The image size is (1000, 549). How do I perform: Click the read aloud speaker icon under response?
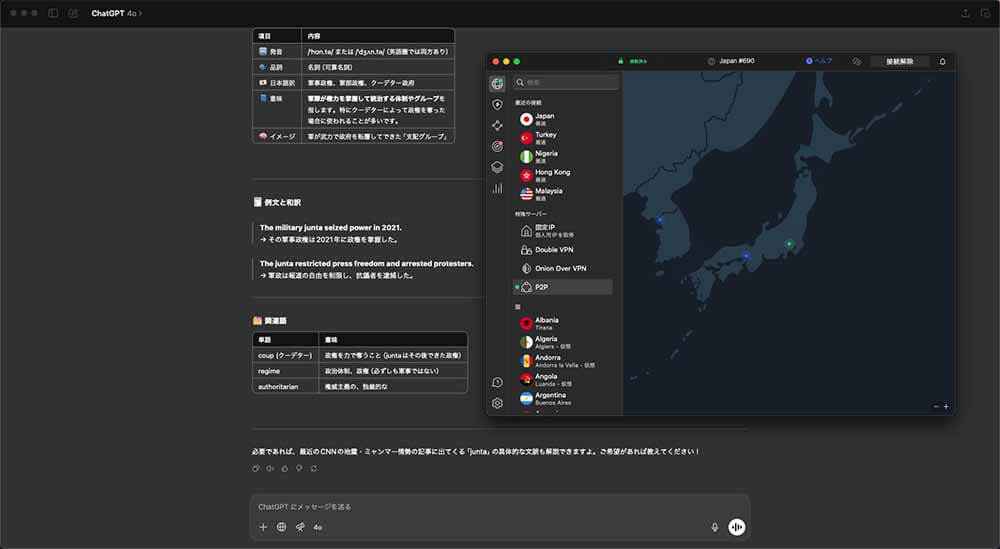point(270,468)
